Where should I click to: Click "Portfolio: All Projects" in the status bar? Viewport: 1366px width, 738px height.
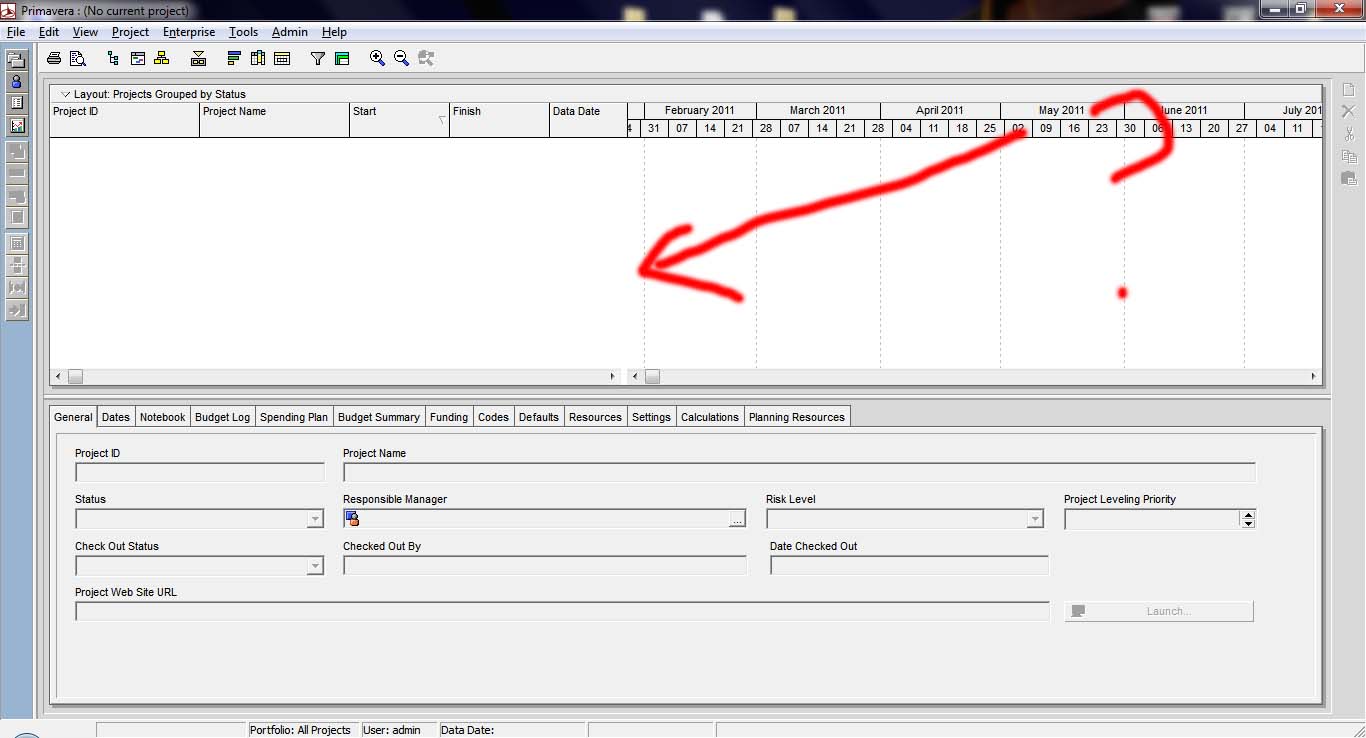point(300,730)
